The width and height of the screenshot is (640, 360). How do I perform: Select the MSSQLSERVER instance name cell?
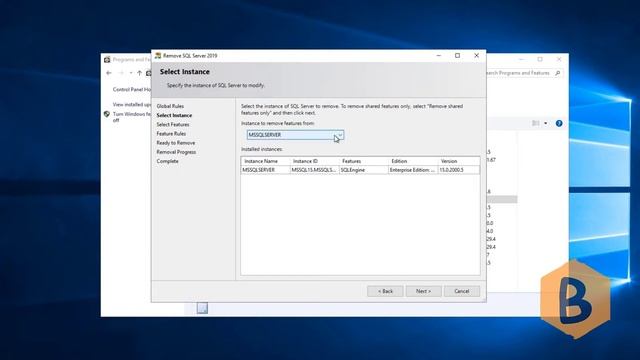(x=265, y=170)
